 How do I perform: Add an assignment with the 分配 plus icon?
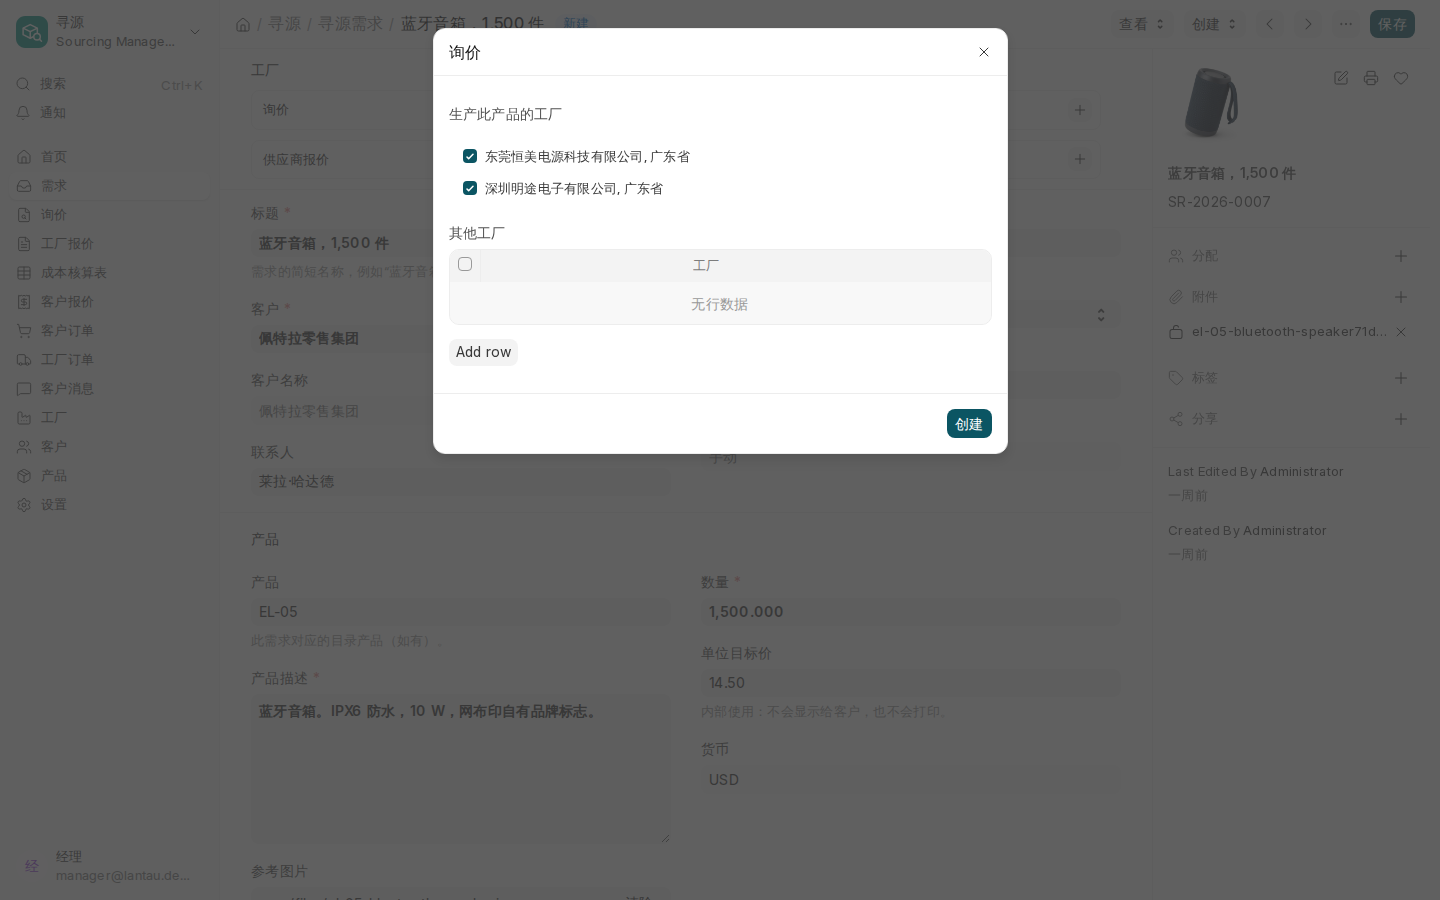(1401, 256)
